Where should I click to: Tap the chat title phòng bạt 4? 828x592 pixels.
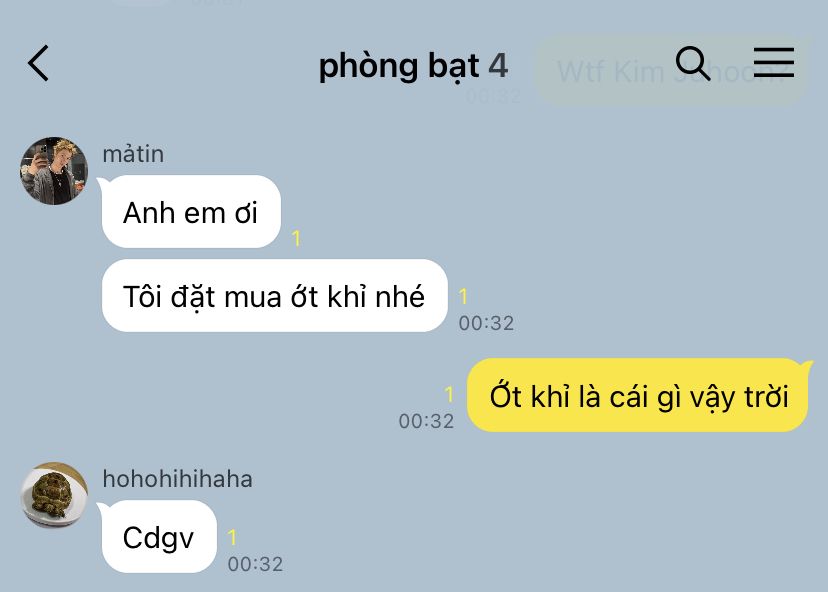point(413,67)
